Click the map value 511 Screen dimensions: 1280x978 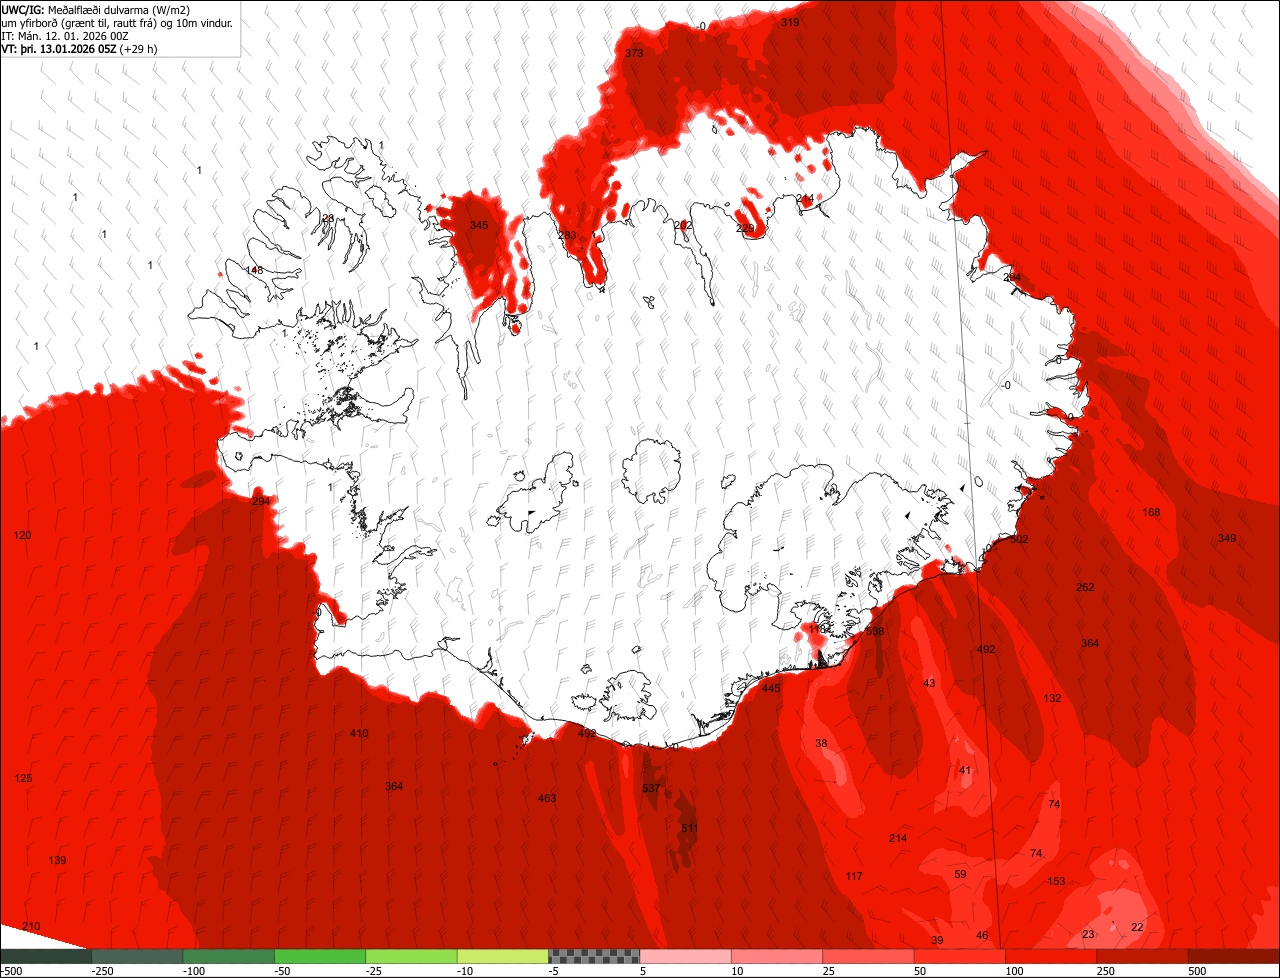(690, 828)
